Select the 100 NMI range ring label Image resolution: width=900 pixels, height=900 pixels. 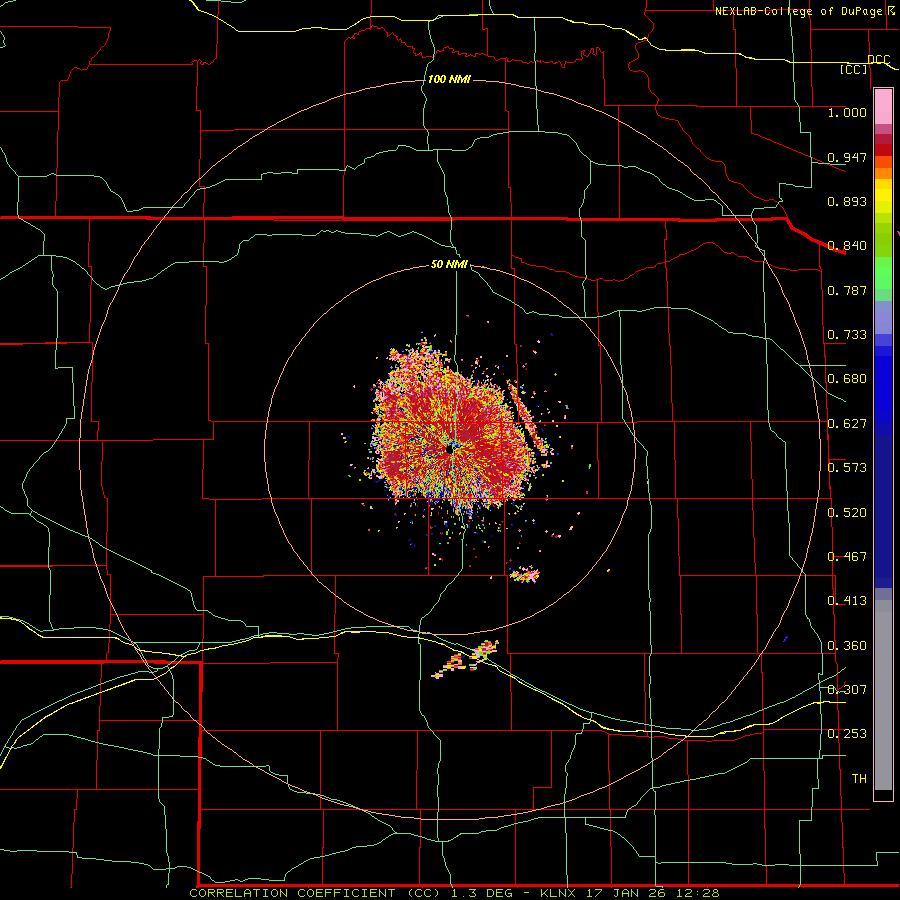pos(449,79)
